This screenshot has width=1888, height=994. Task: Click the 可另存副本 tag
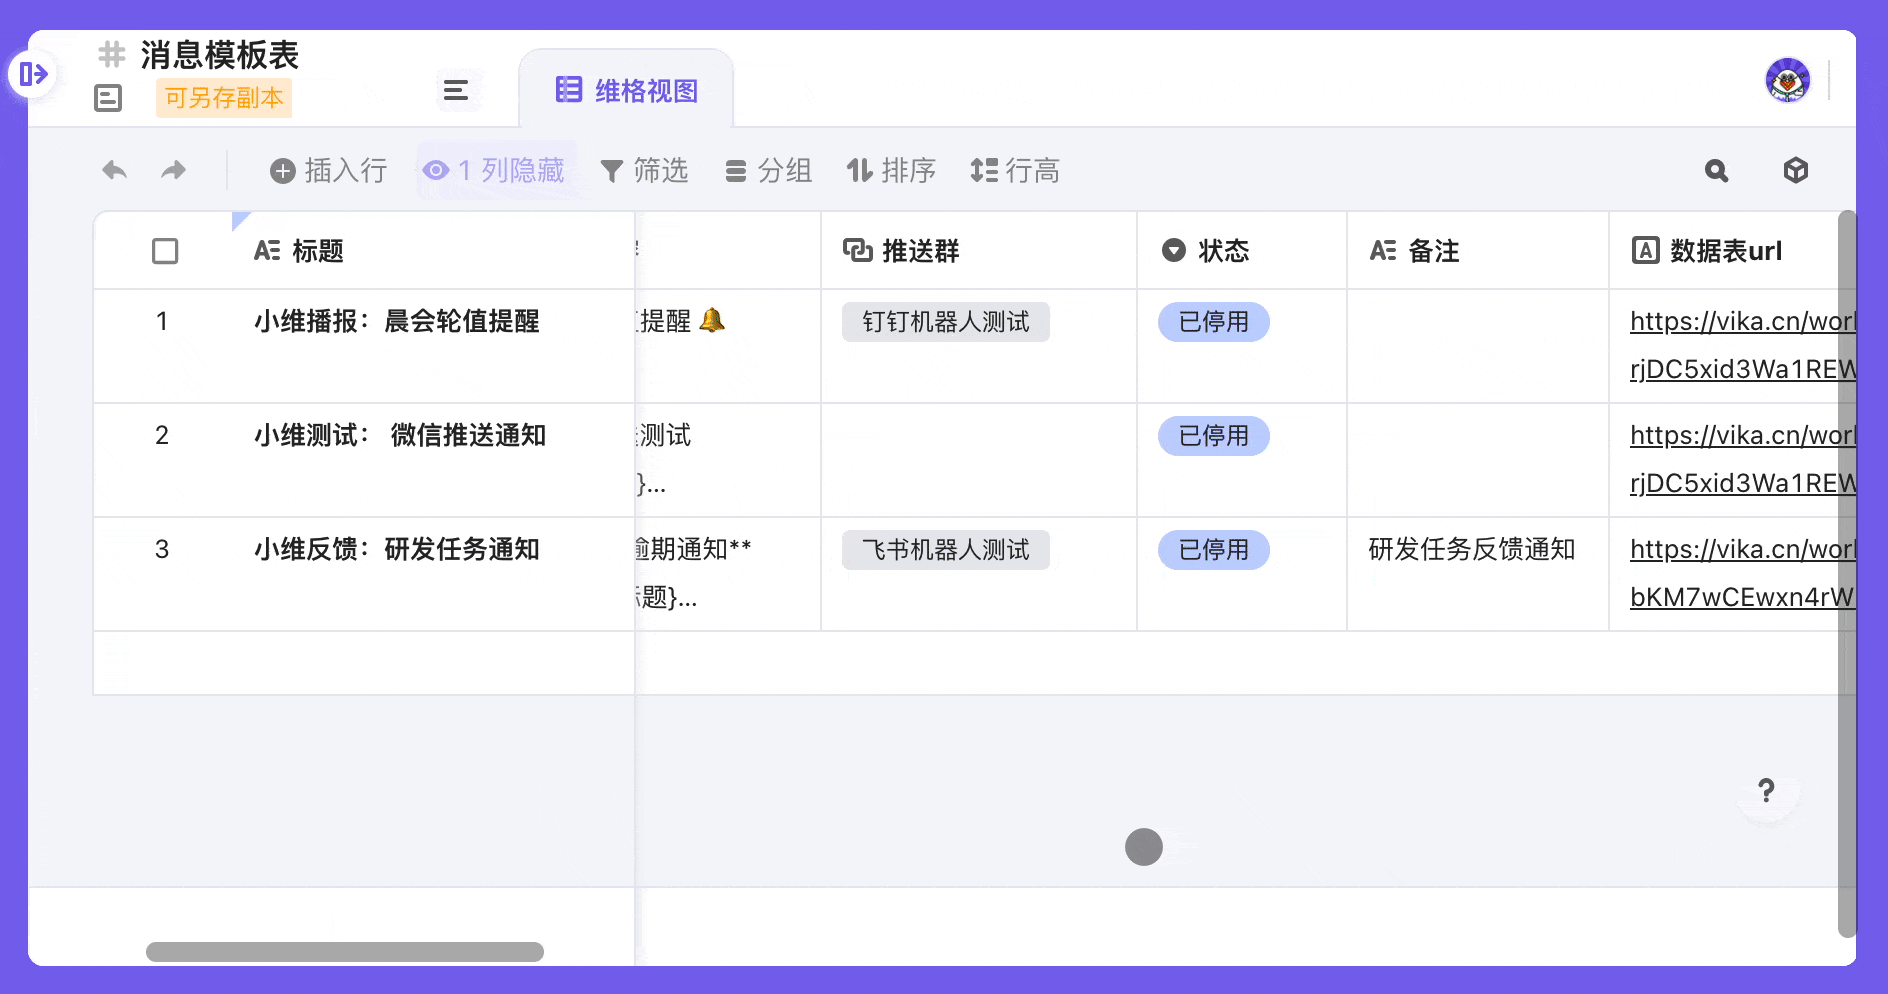[224, 98]
